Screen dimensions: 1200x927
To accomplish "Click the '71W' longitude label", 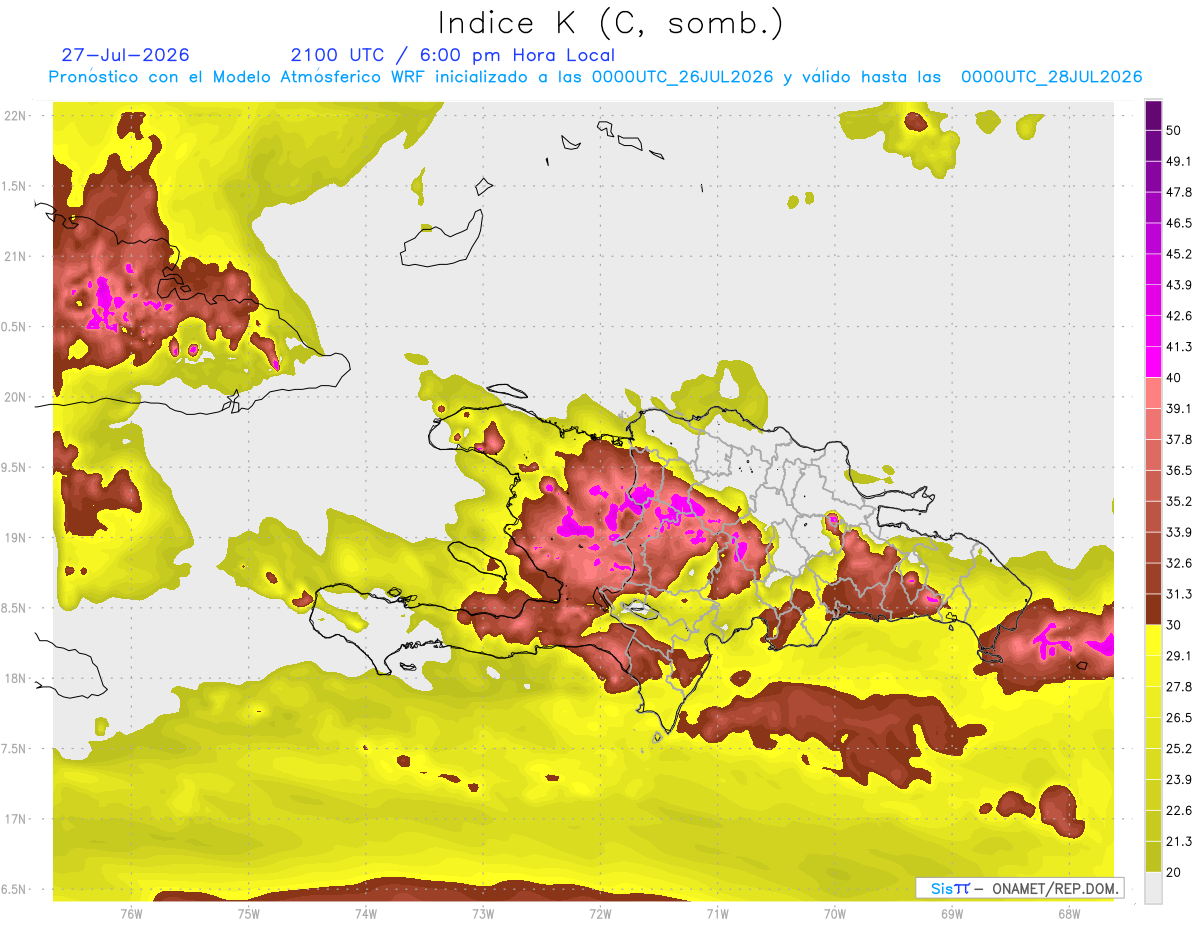I will point(717,913).
